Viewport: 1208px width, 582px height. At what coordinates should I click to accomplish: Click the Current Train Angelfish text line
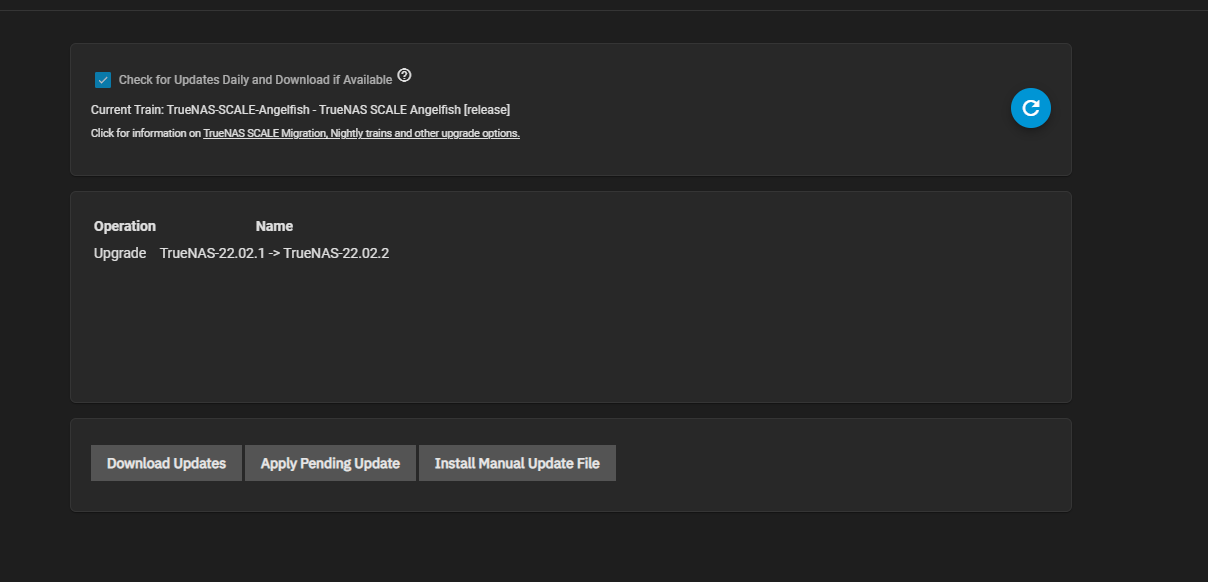(x=300, y=109)
